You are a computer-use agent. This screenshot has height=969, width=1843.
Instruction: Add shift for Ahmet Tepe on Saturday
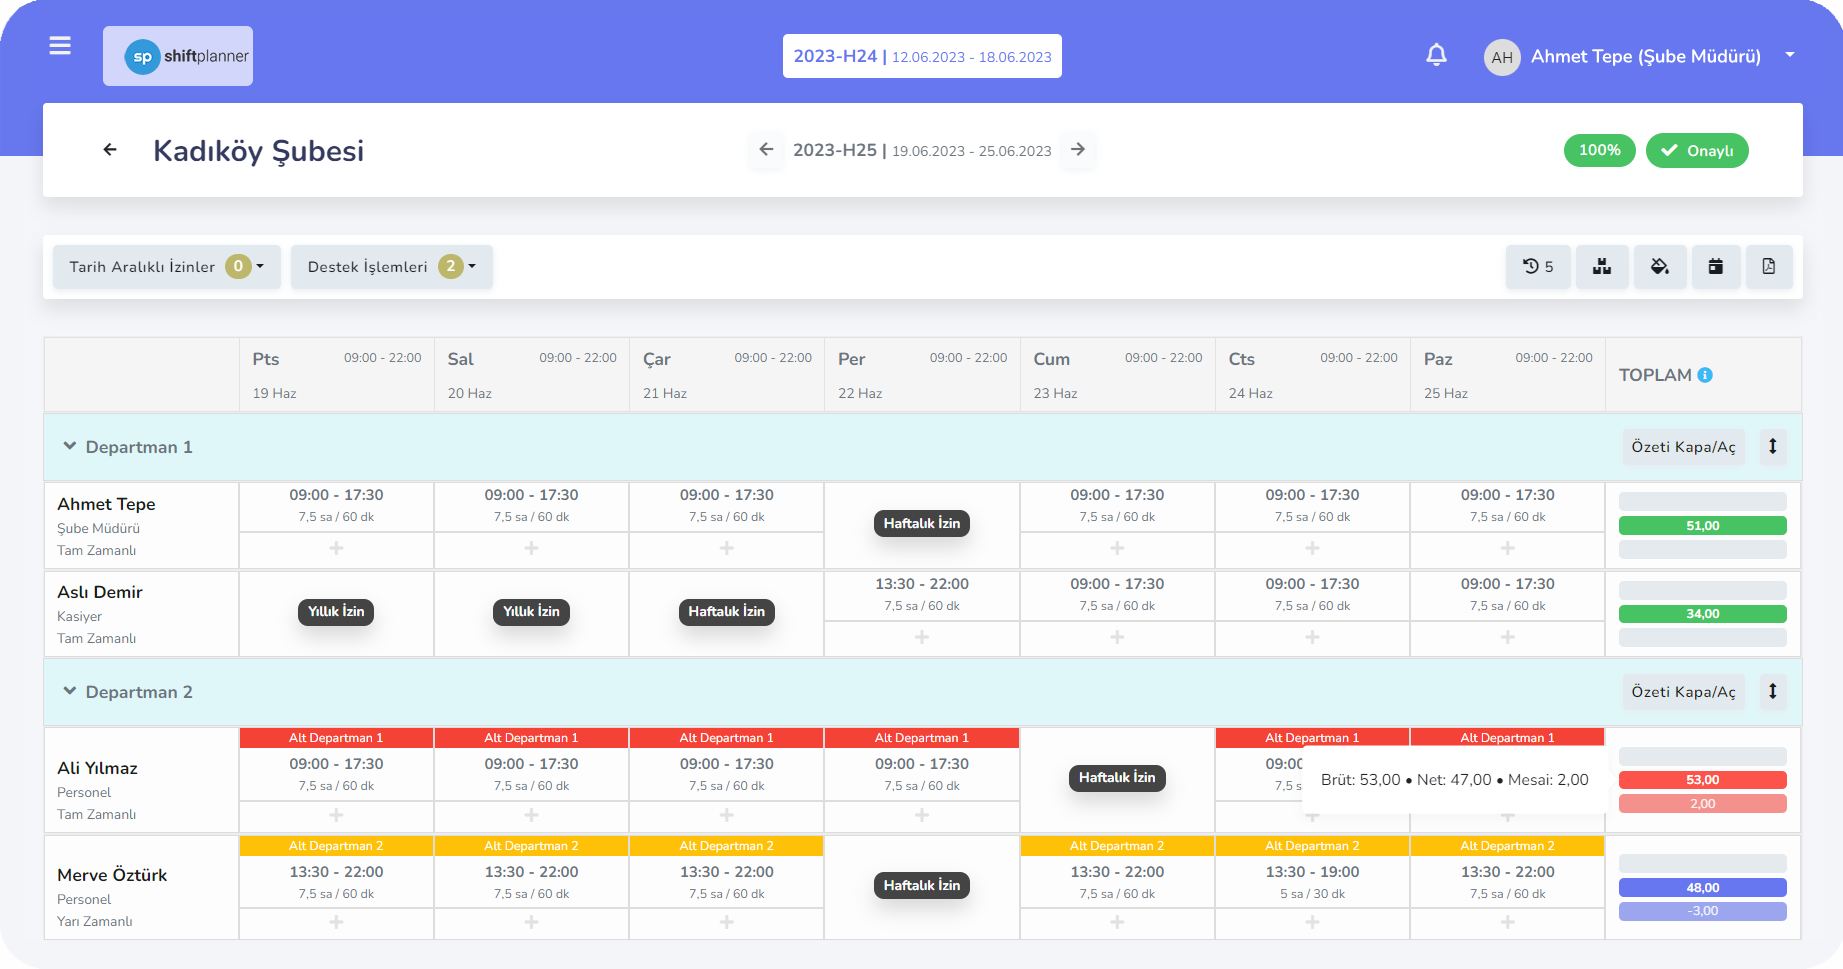pos(1312,549)
